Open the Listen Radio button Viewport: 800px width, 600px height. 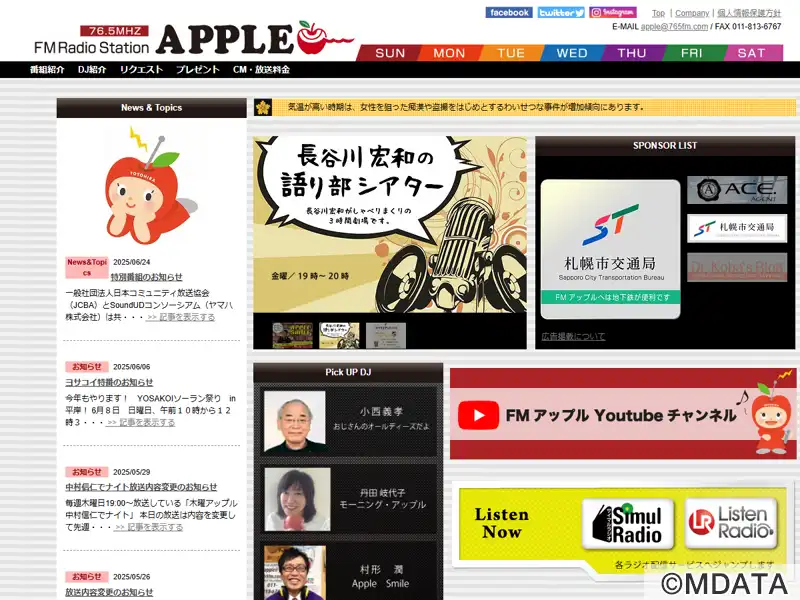point(731,523)
